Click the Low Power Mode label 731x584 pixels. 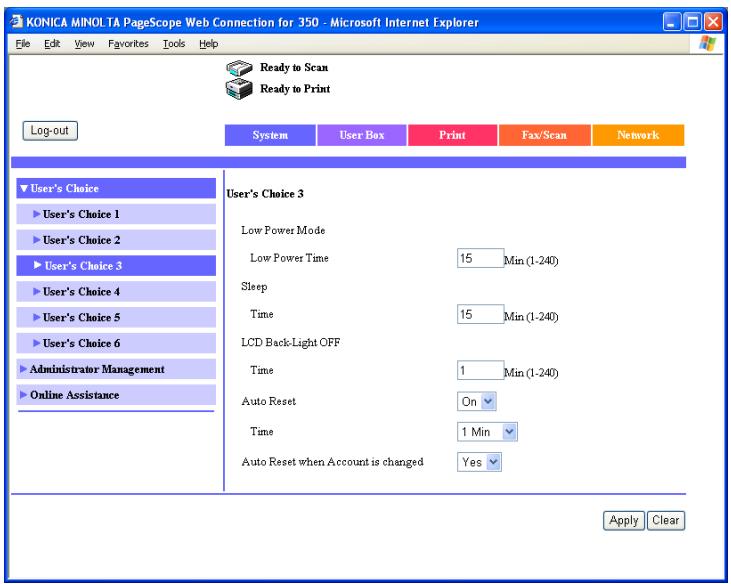point(283,230)
